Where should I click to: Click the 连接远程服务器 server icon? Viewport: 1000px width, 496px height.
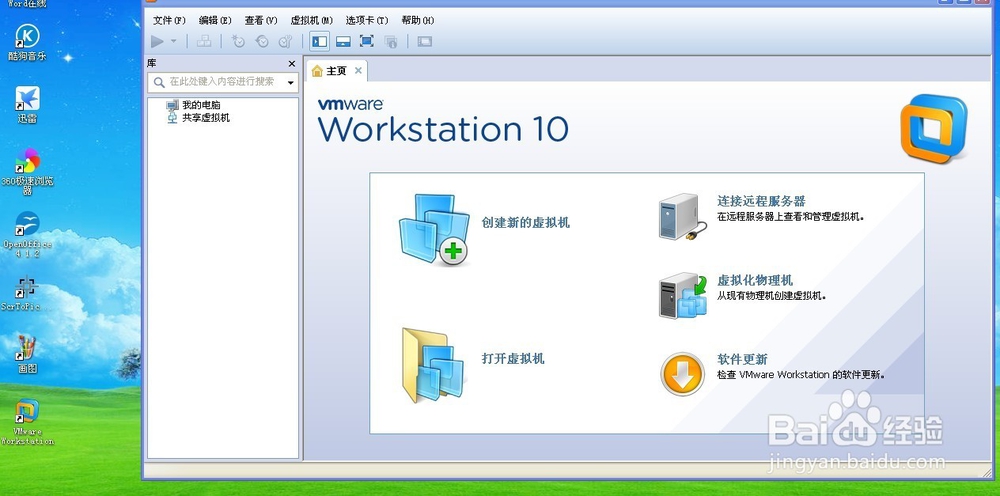click(682, 217)
